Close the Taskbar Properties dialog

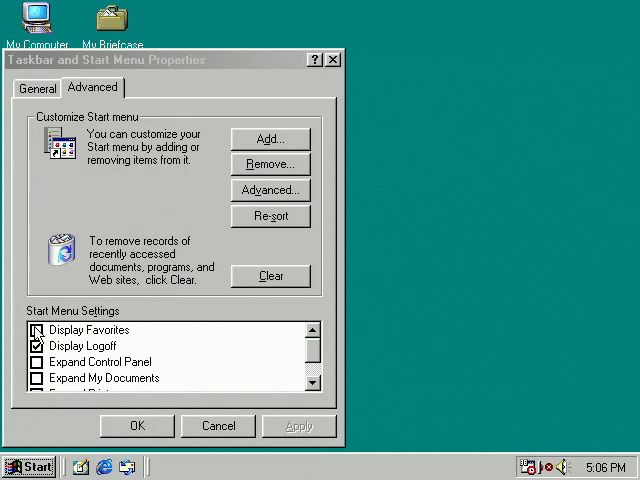pyautogui.click(x=333, y=60)
